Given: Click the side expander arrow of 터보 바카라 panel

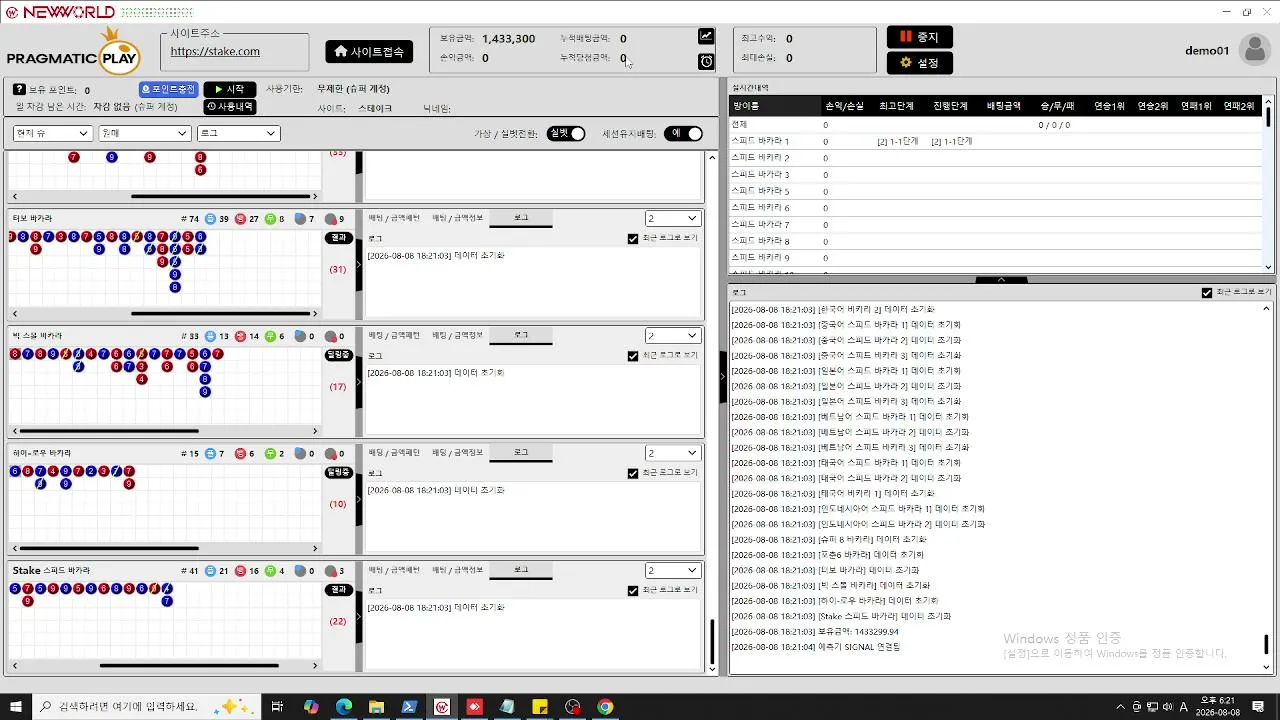Looking at the screenshot, I should (x=359, y=264).
